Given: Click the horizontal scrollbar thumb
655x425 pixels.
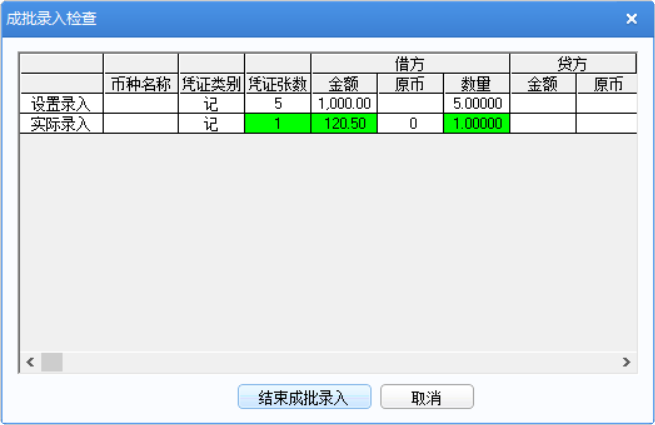Looking at the screenshot, I should tap(52, 362).
